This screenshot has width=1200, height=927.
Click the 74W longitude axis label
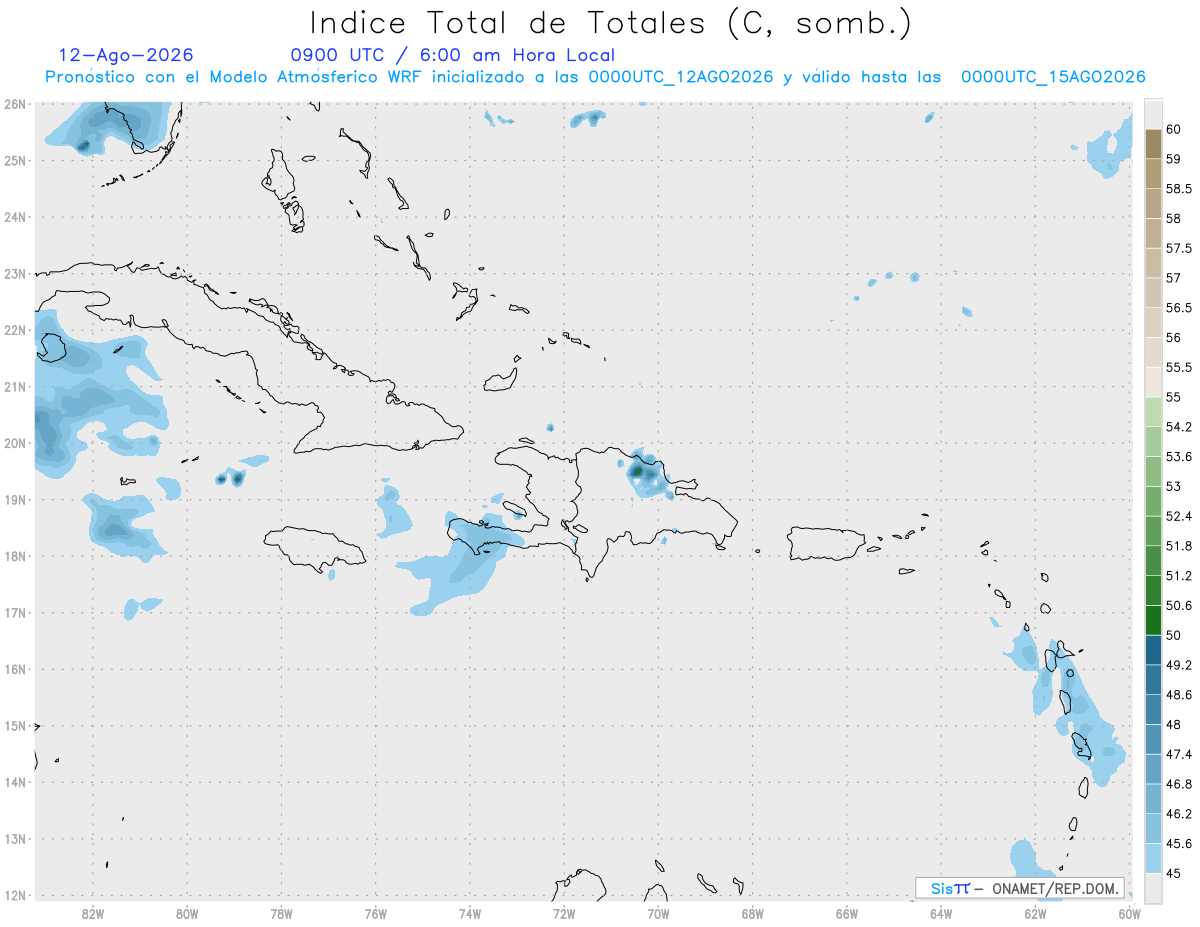coord(470,913)
